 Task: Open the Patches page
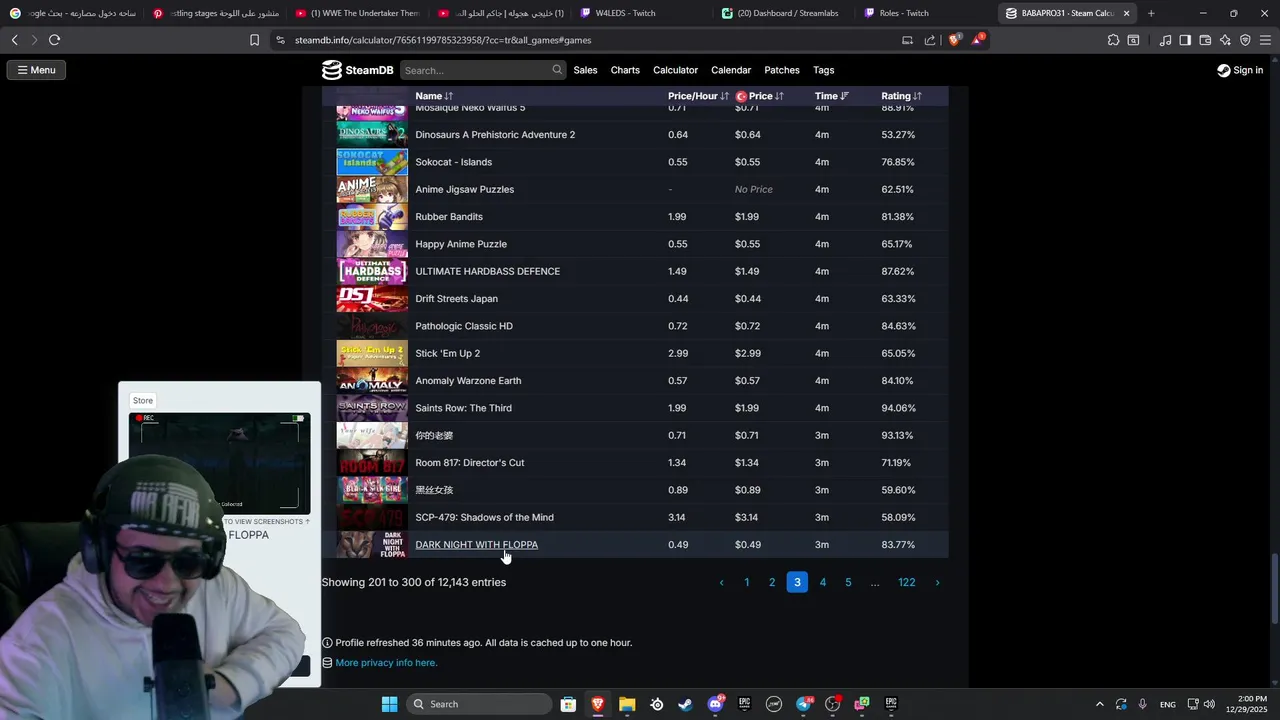coord(782,70)
